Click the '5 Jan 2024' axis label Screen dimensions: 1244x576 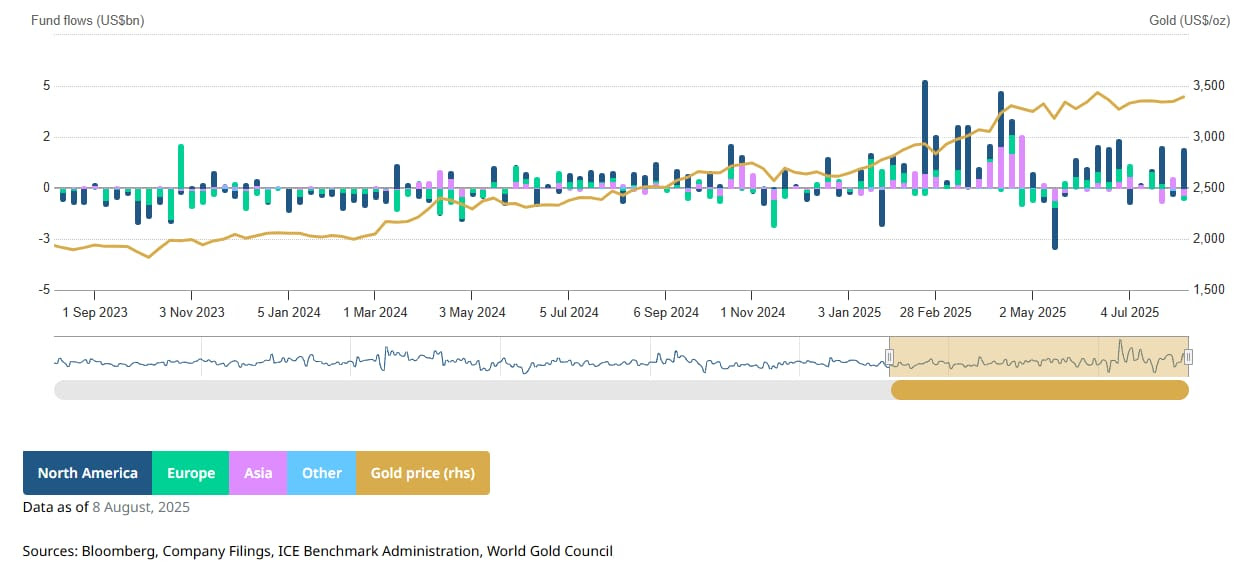288,312
